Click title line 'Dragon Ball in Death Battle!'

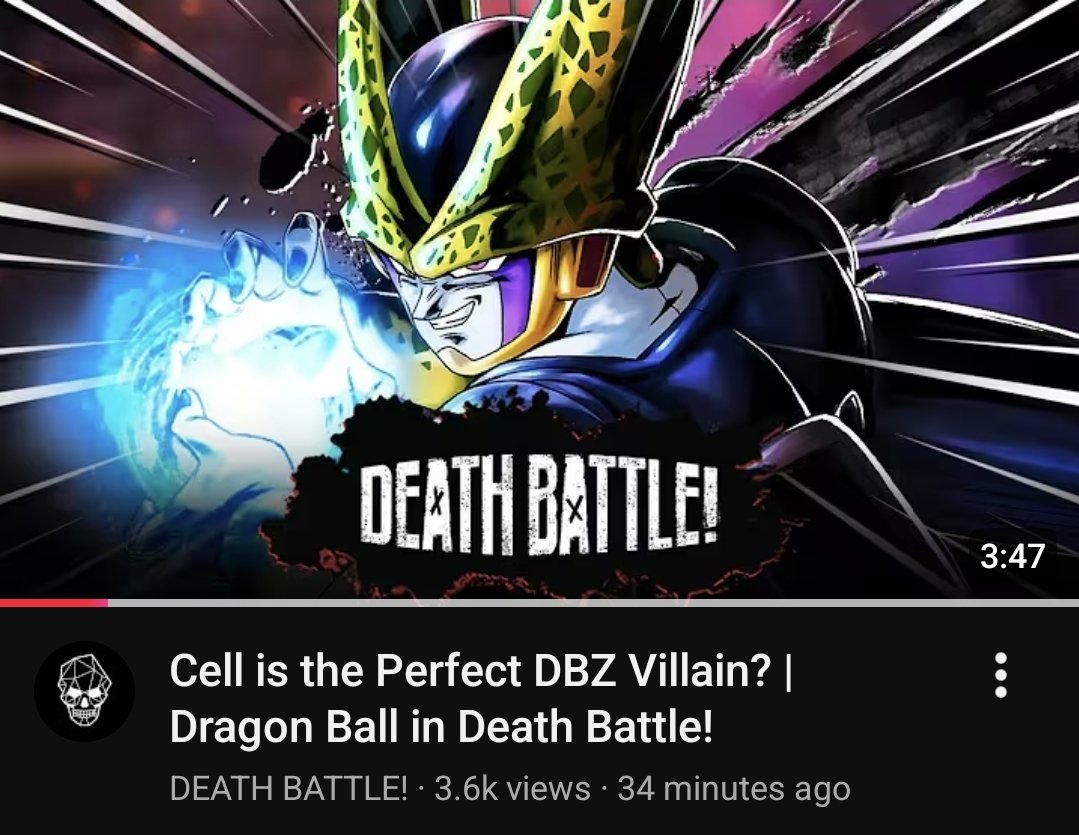441,726
